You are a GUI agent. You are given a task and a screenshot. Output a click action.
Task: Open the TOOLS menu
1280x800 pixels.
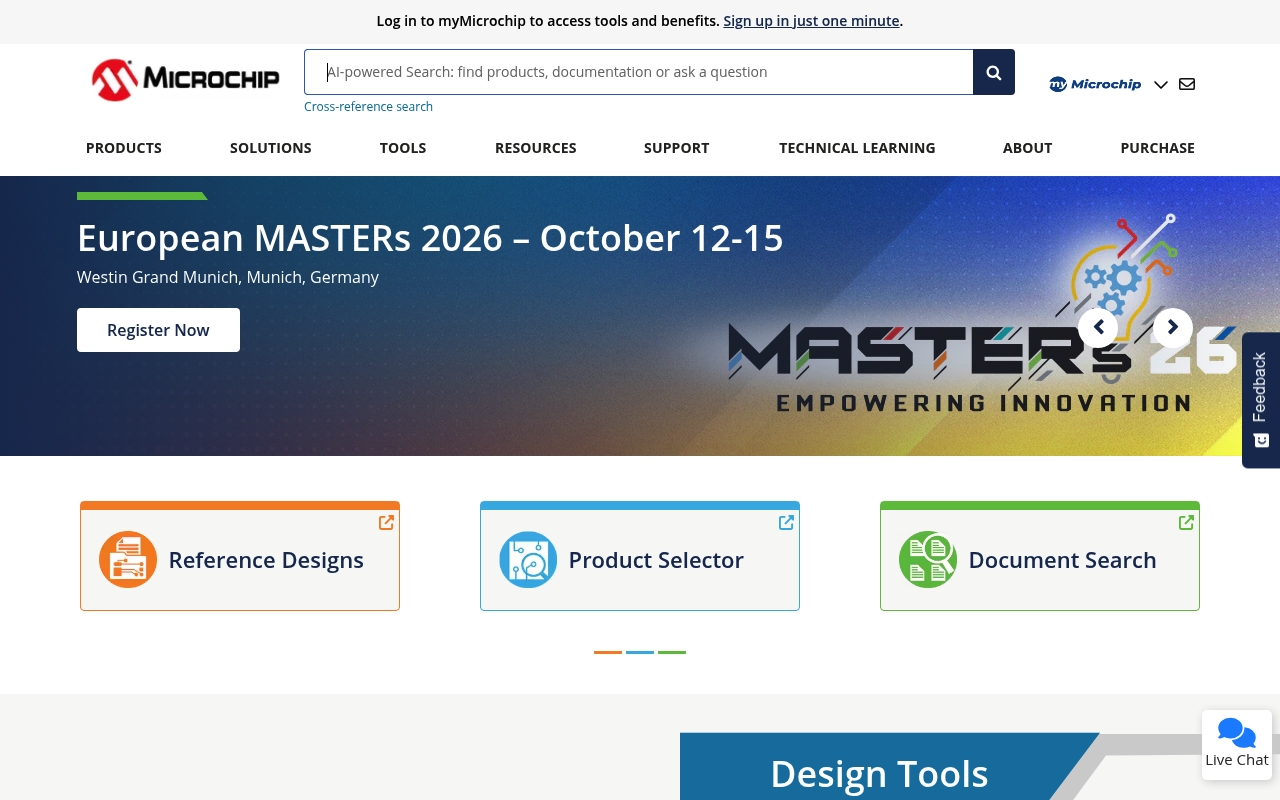(x=403, y=148)
